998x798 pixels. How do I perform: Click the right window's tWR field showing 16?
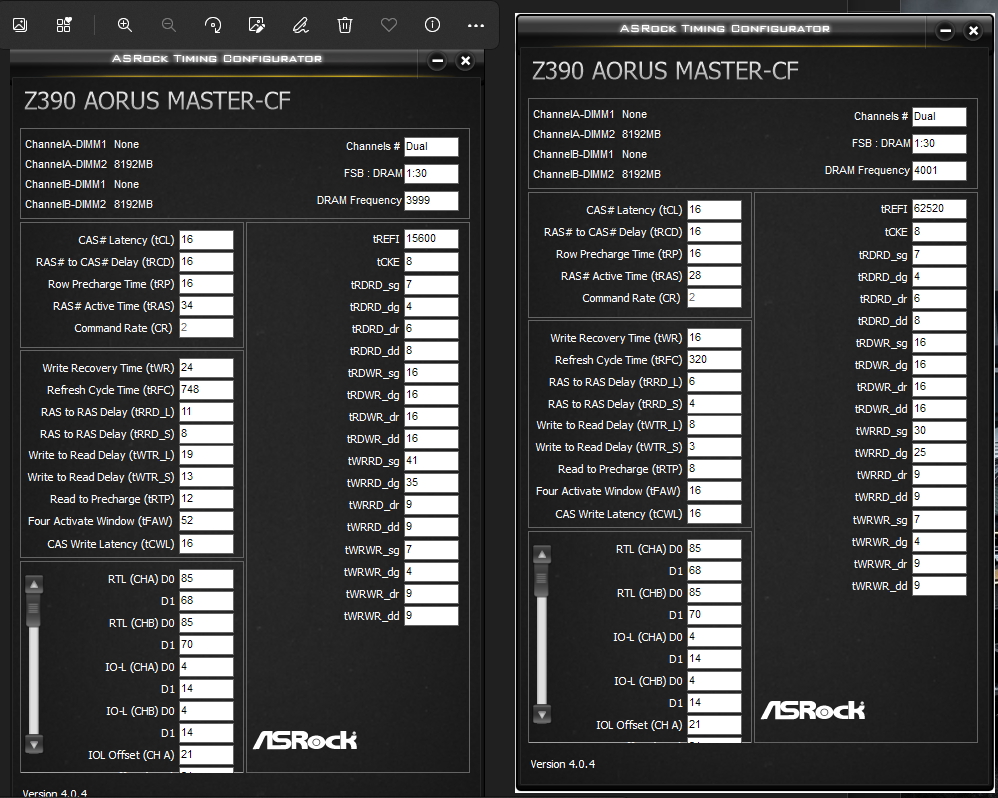714,338
